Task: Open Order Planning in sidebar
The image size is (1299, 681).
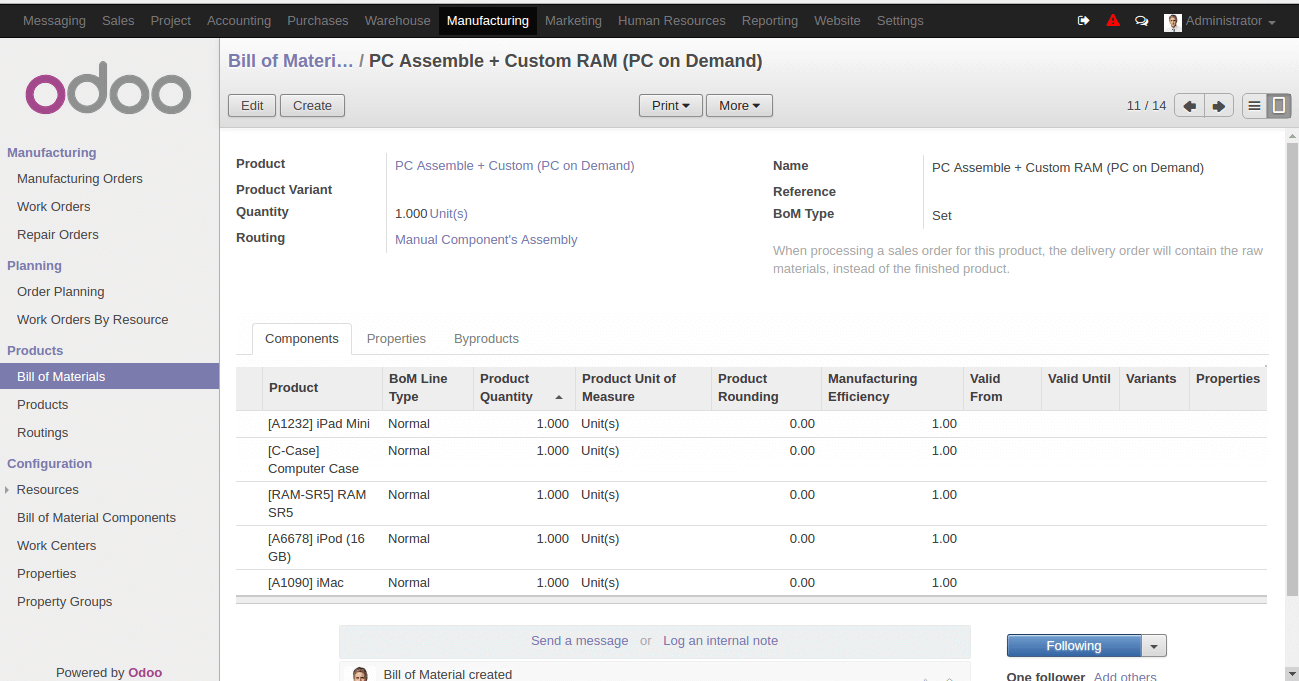Action: pos(61,292)
